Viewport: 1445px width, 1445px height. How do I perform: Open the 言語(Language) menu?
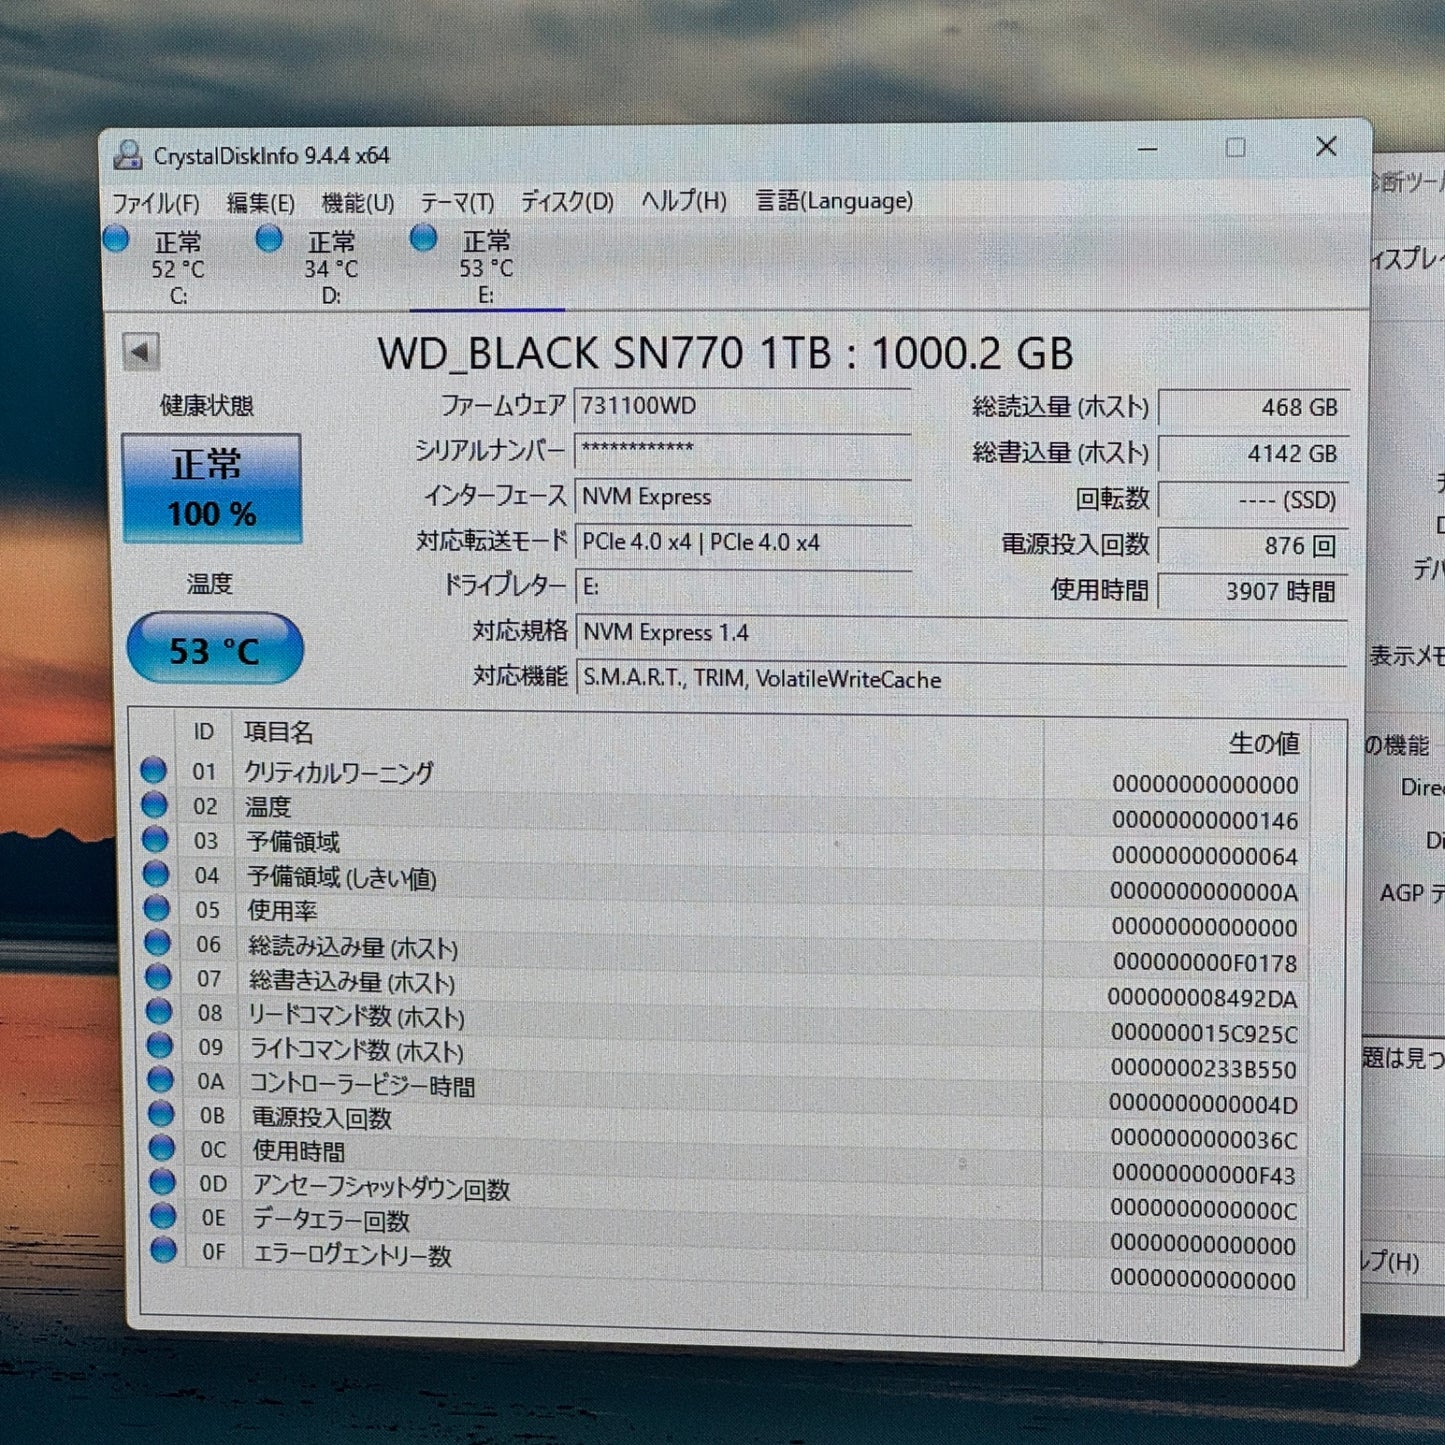(834, 201)
